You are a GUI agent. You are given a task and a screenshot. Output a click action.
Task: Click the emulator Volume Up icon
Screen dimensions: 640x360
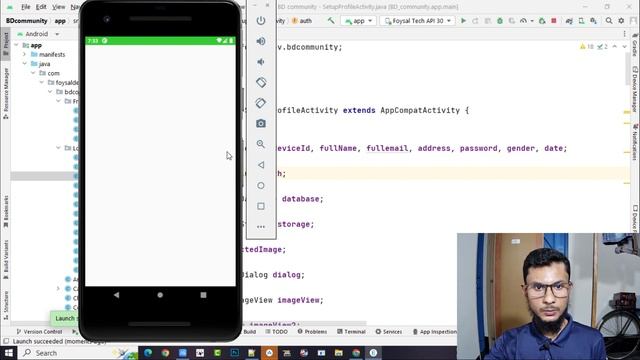(x=261, y=41)
